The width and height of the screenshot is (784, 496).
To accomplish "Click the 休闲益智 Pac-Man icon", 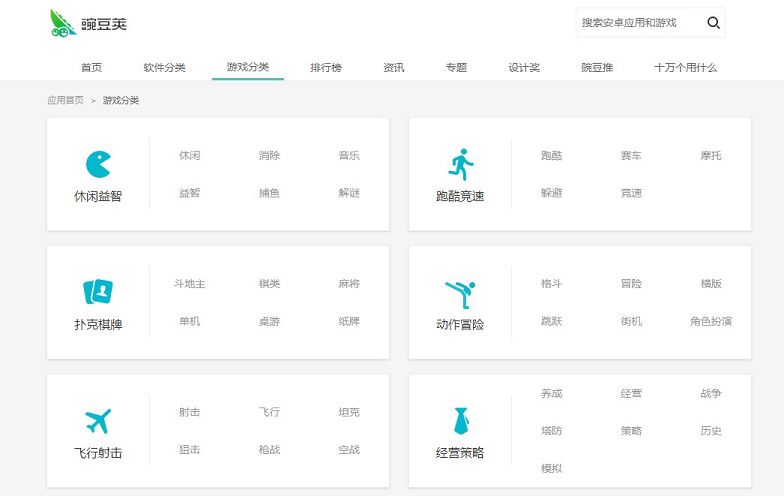I will pos(98,164).
